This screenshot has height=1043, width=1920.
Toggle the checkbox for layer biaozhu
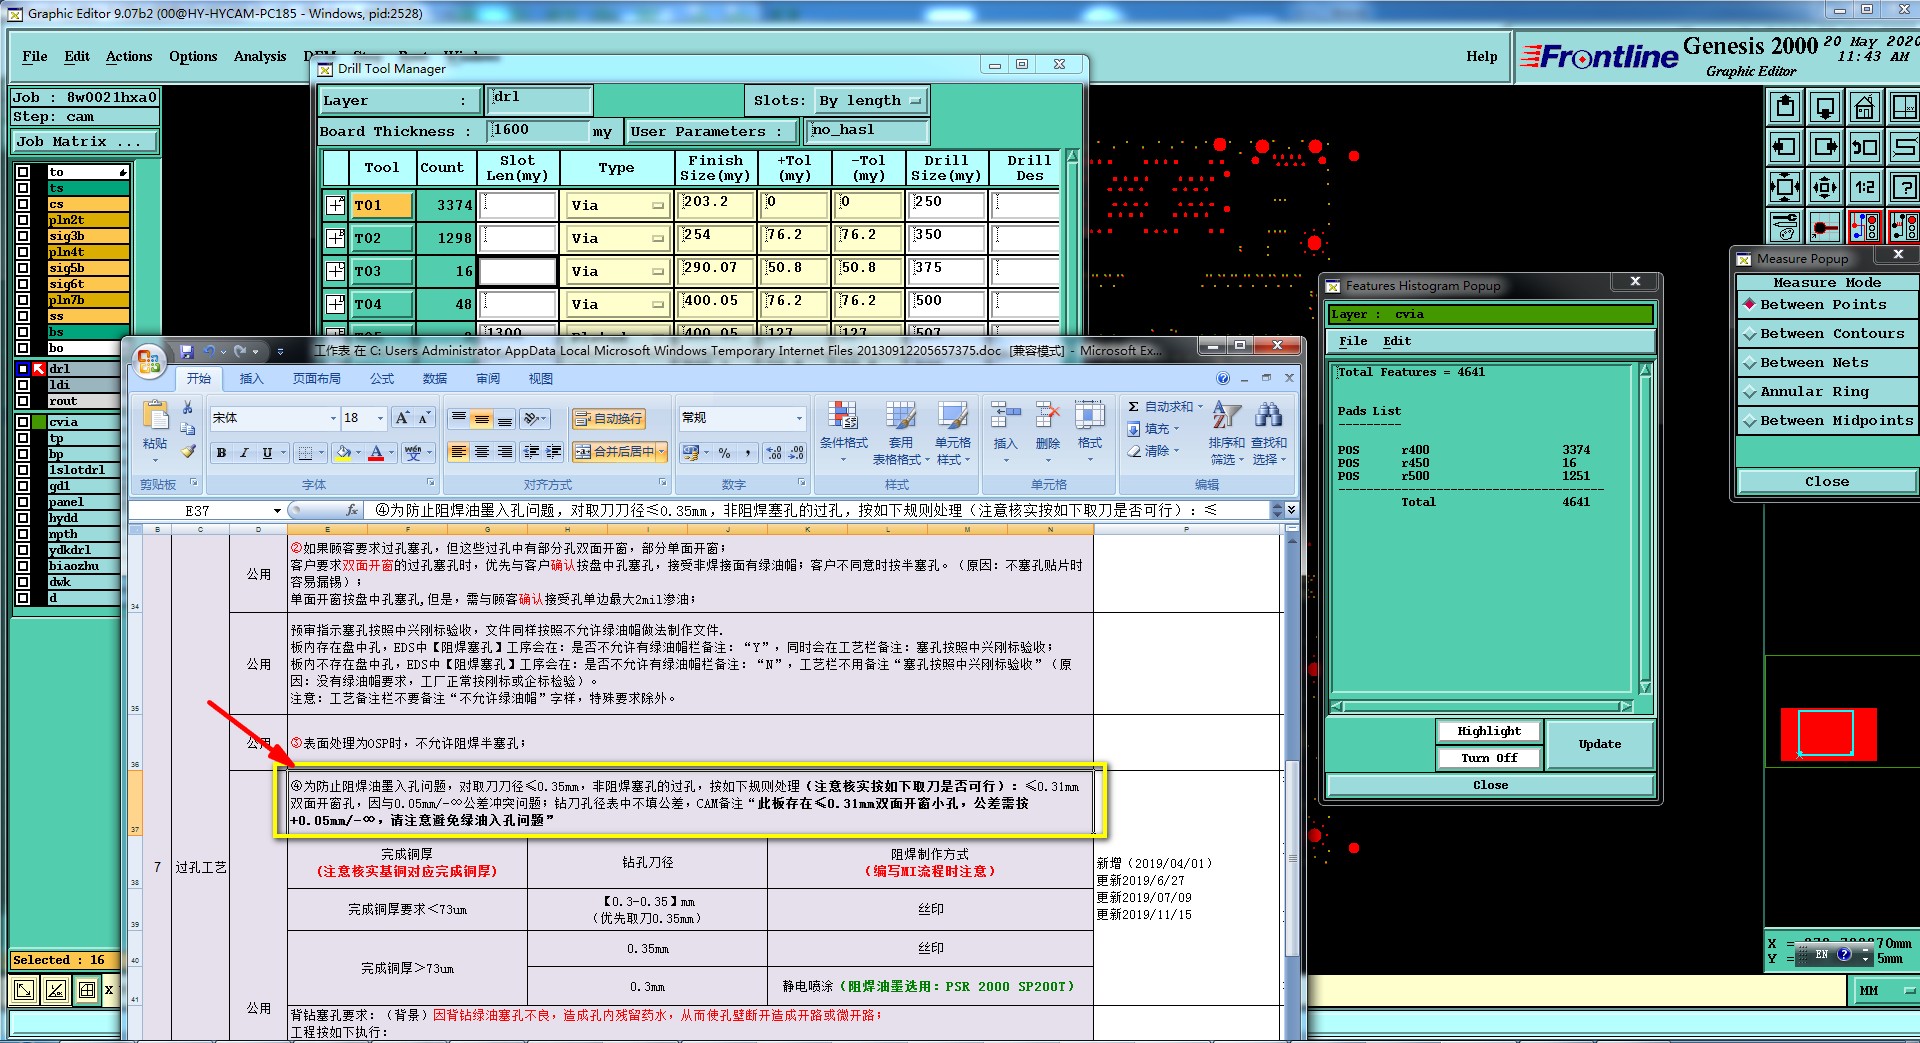pyautogui.click(x=23, y=566)
